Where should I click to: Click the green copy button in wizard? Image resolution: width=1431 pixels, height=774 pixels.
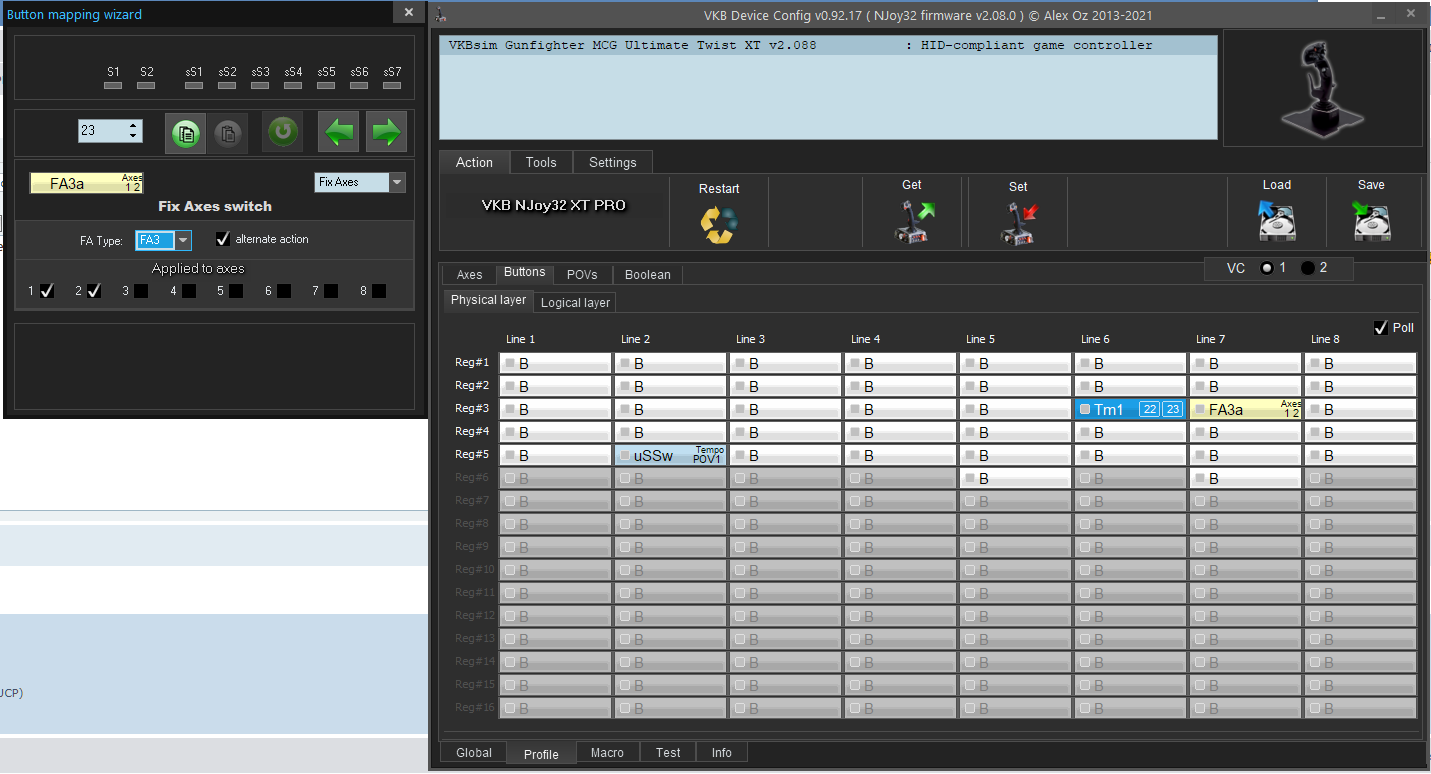pos(185,133)
